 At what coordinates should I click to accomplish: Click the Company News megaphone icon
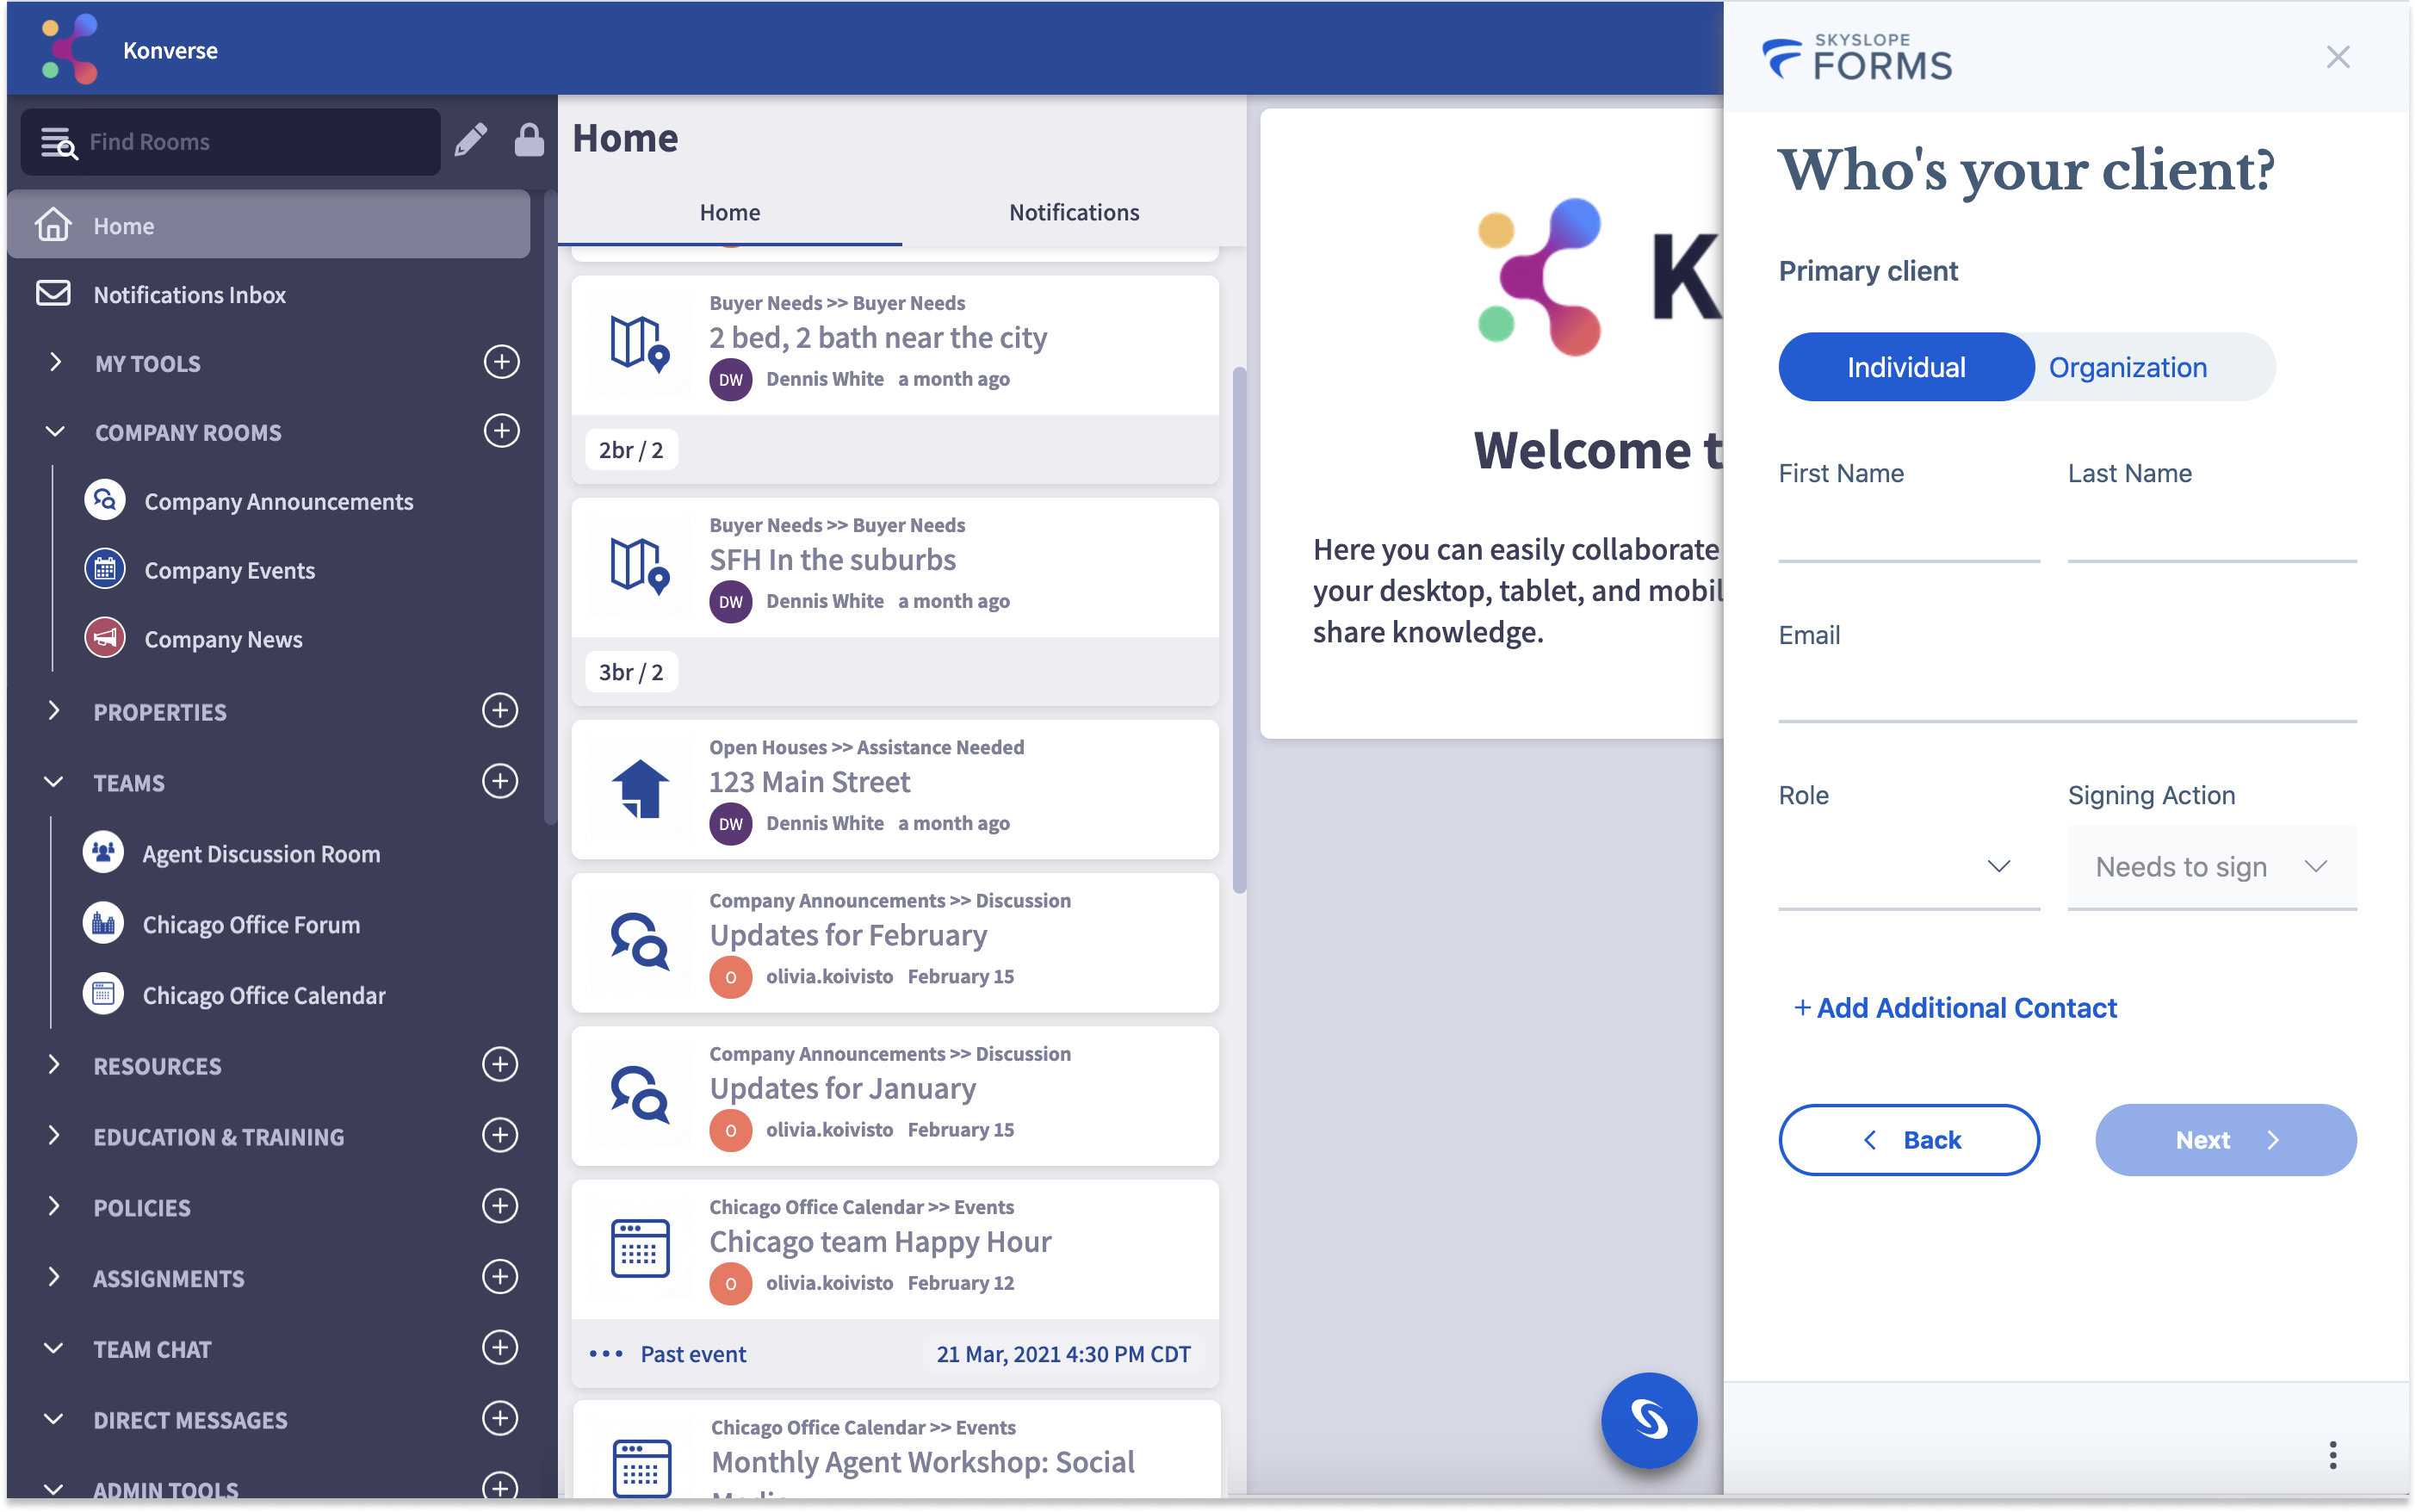[x=104, y=639]
